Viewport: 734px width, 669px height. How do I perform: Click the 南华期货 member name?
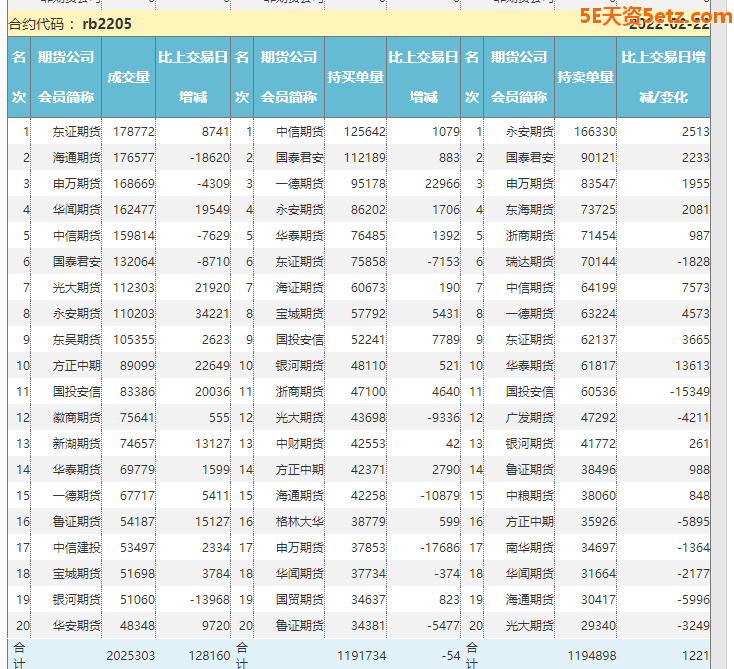[x=529, y=547]
